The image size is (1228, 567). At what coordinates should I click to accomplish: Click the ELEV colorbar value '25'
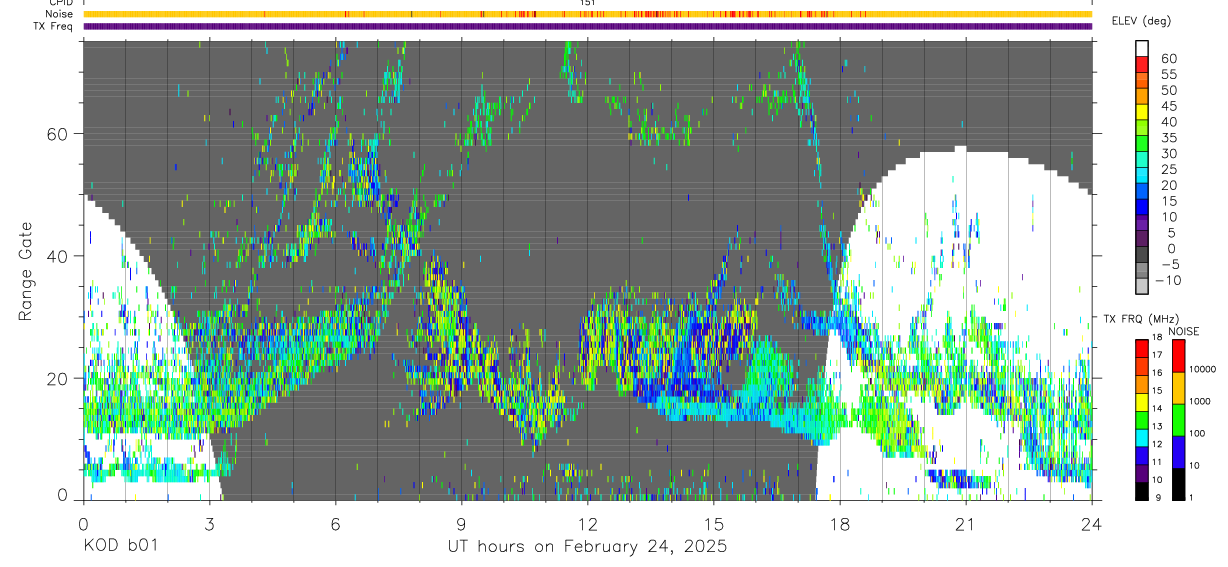(1168, 169)
